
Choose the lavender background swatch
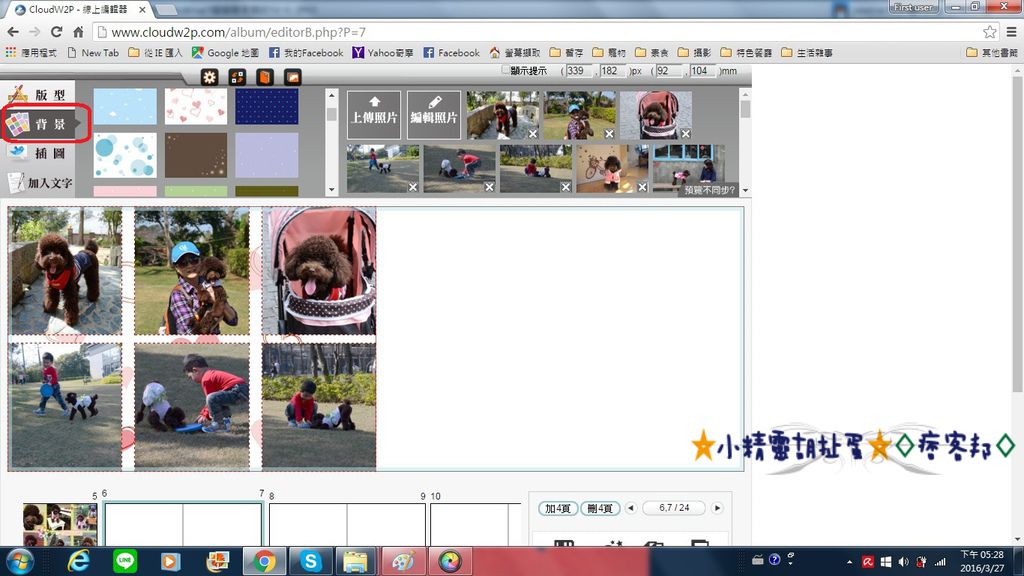tap(266, 155)
